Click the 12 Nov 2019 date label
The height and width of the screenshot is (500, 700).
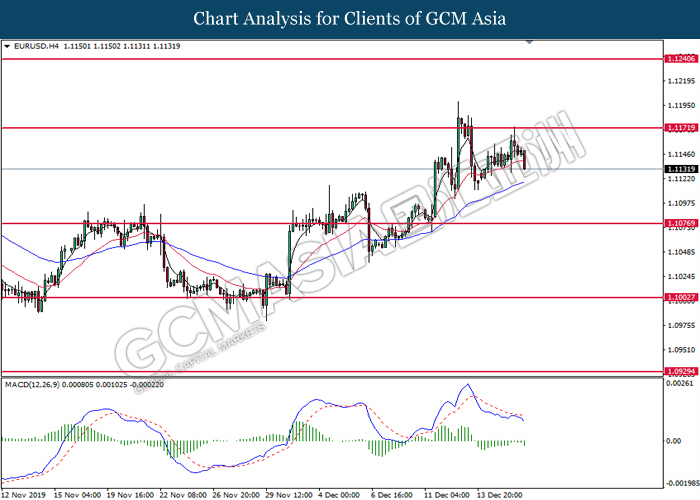point(24,493)
